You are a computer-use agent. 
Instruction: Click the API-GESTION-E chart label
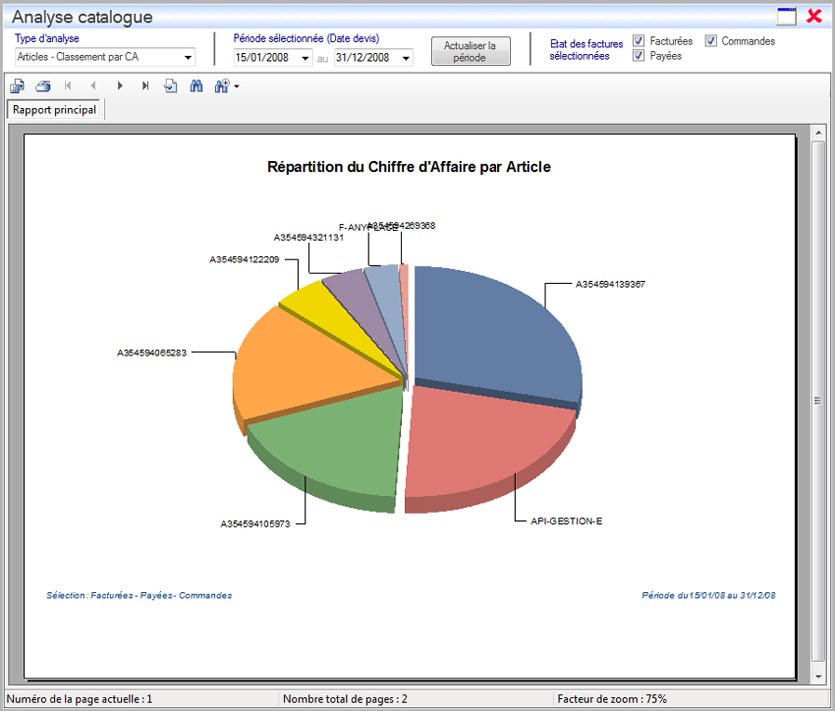[x=566, y=521]
